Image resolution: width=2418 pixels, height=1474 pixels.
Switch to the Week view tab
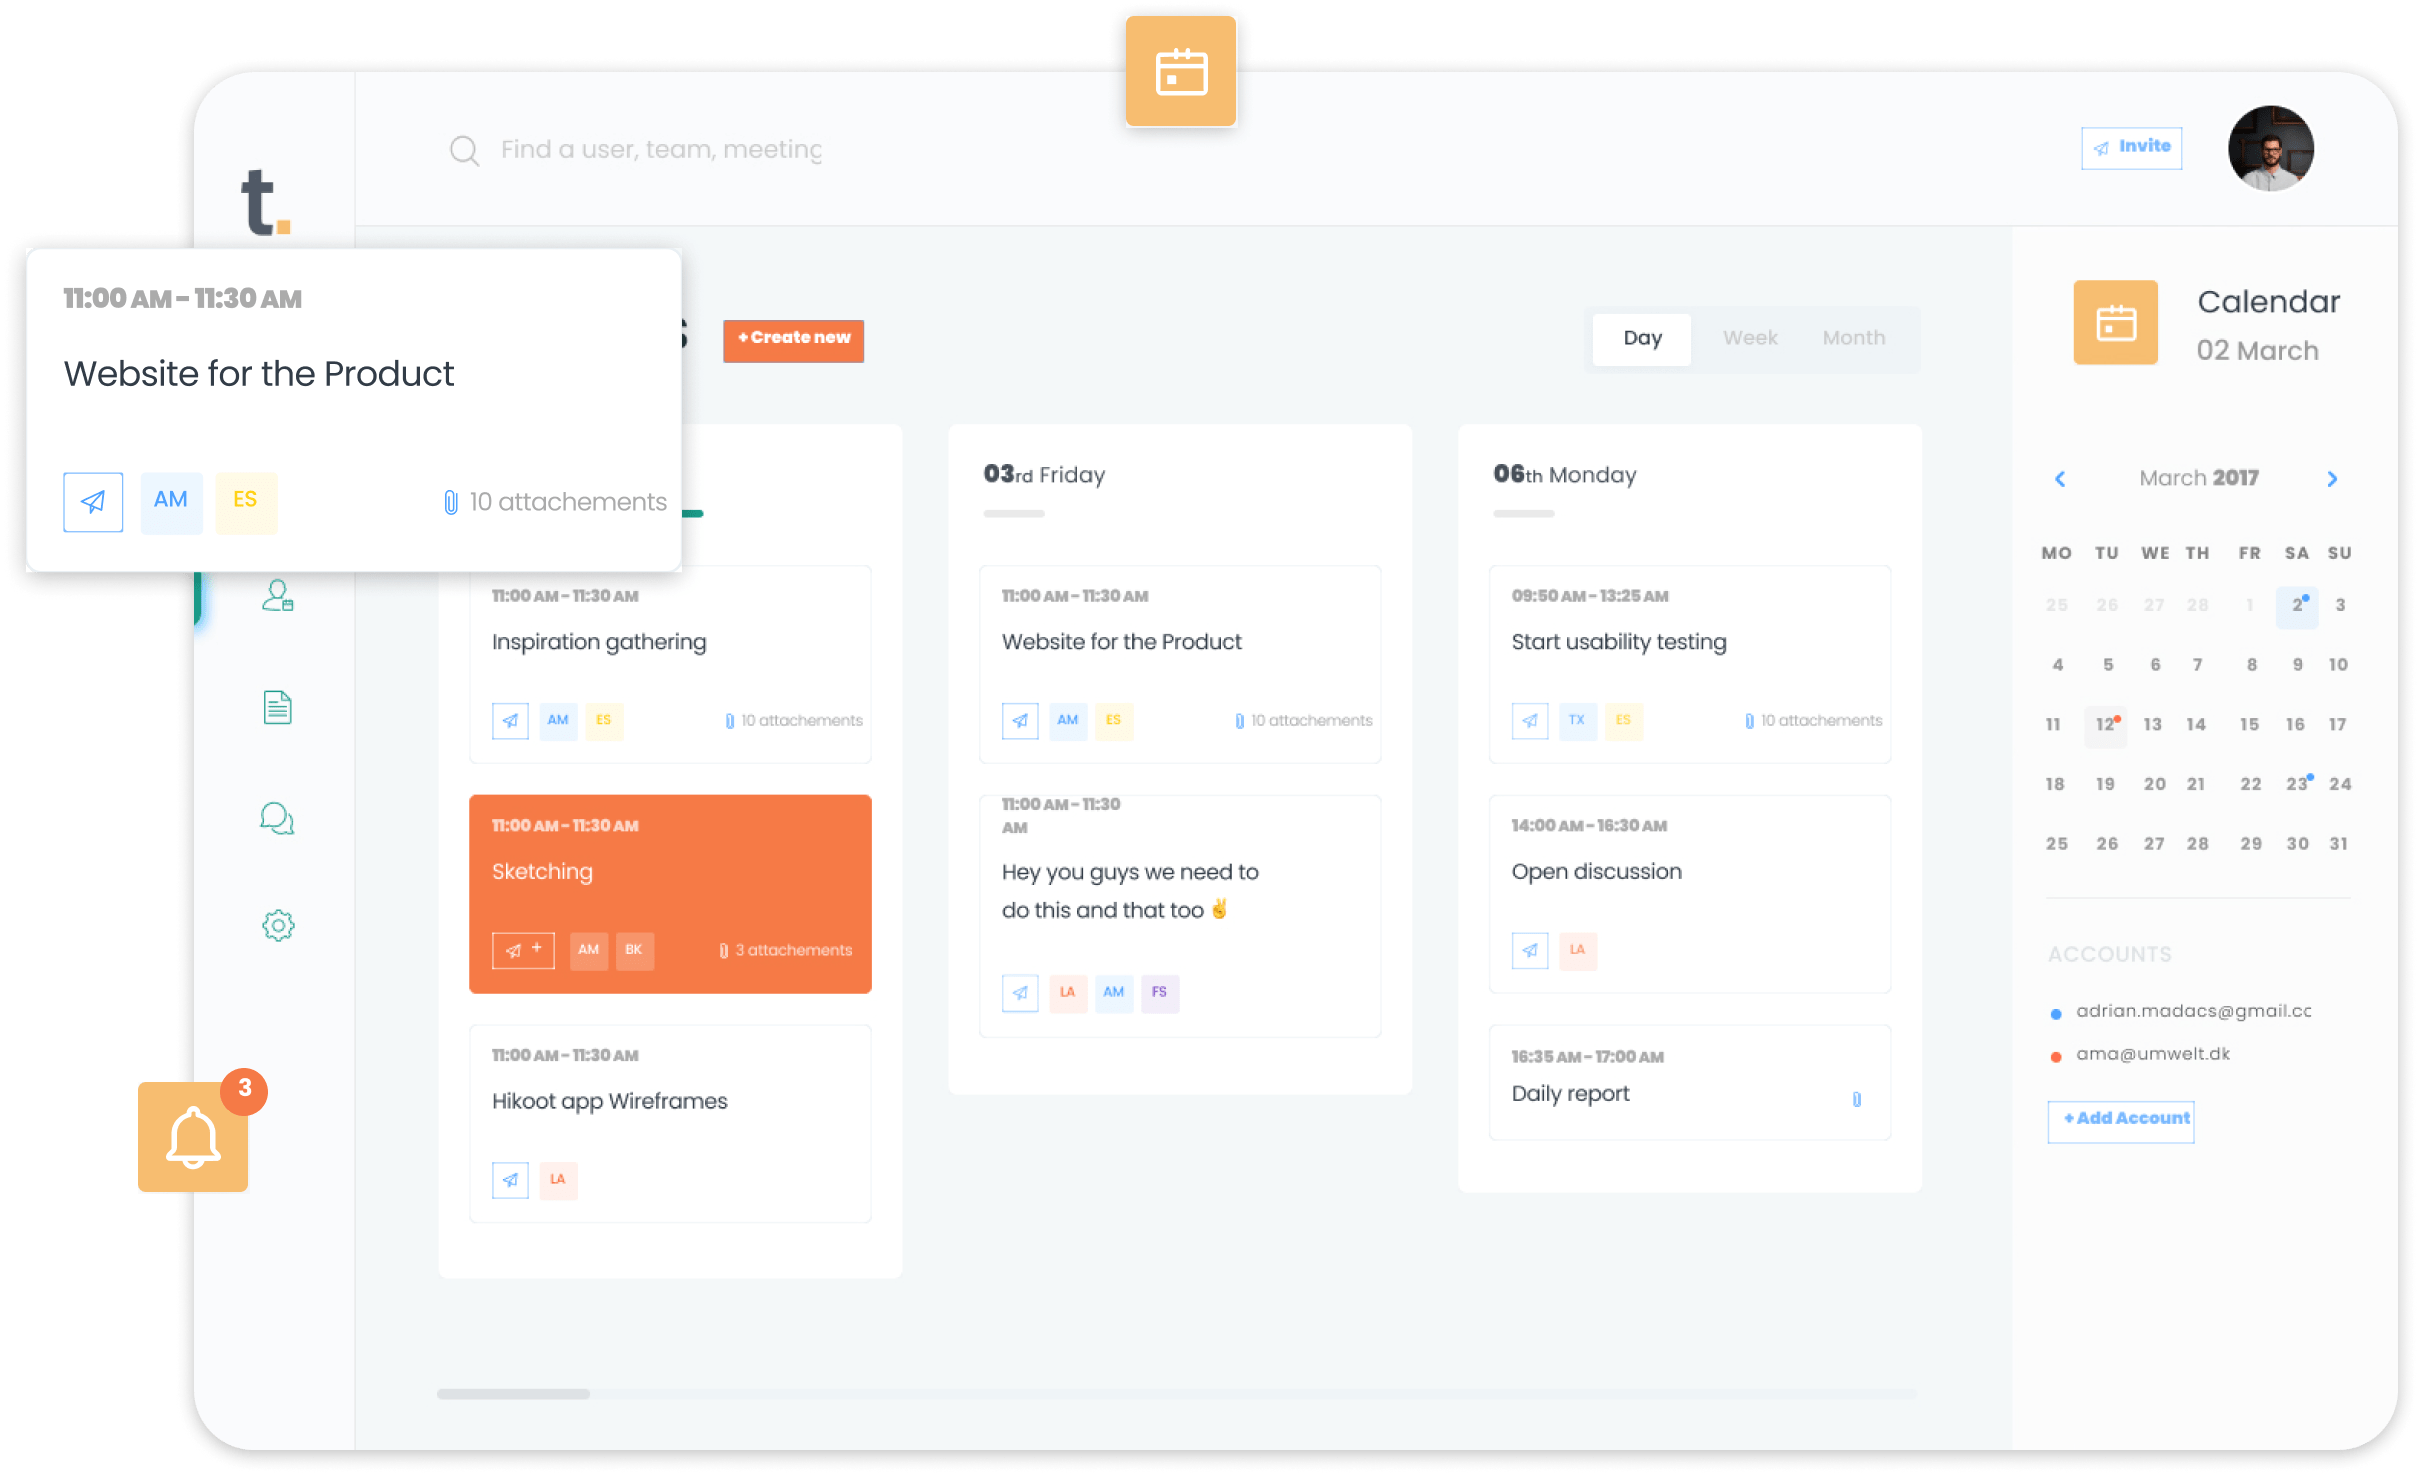[x=1749, y=338]
